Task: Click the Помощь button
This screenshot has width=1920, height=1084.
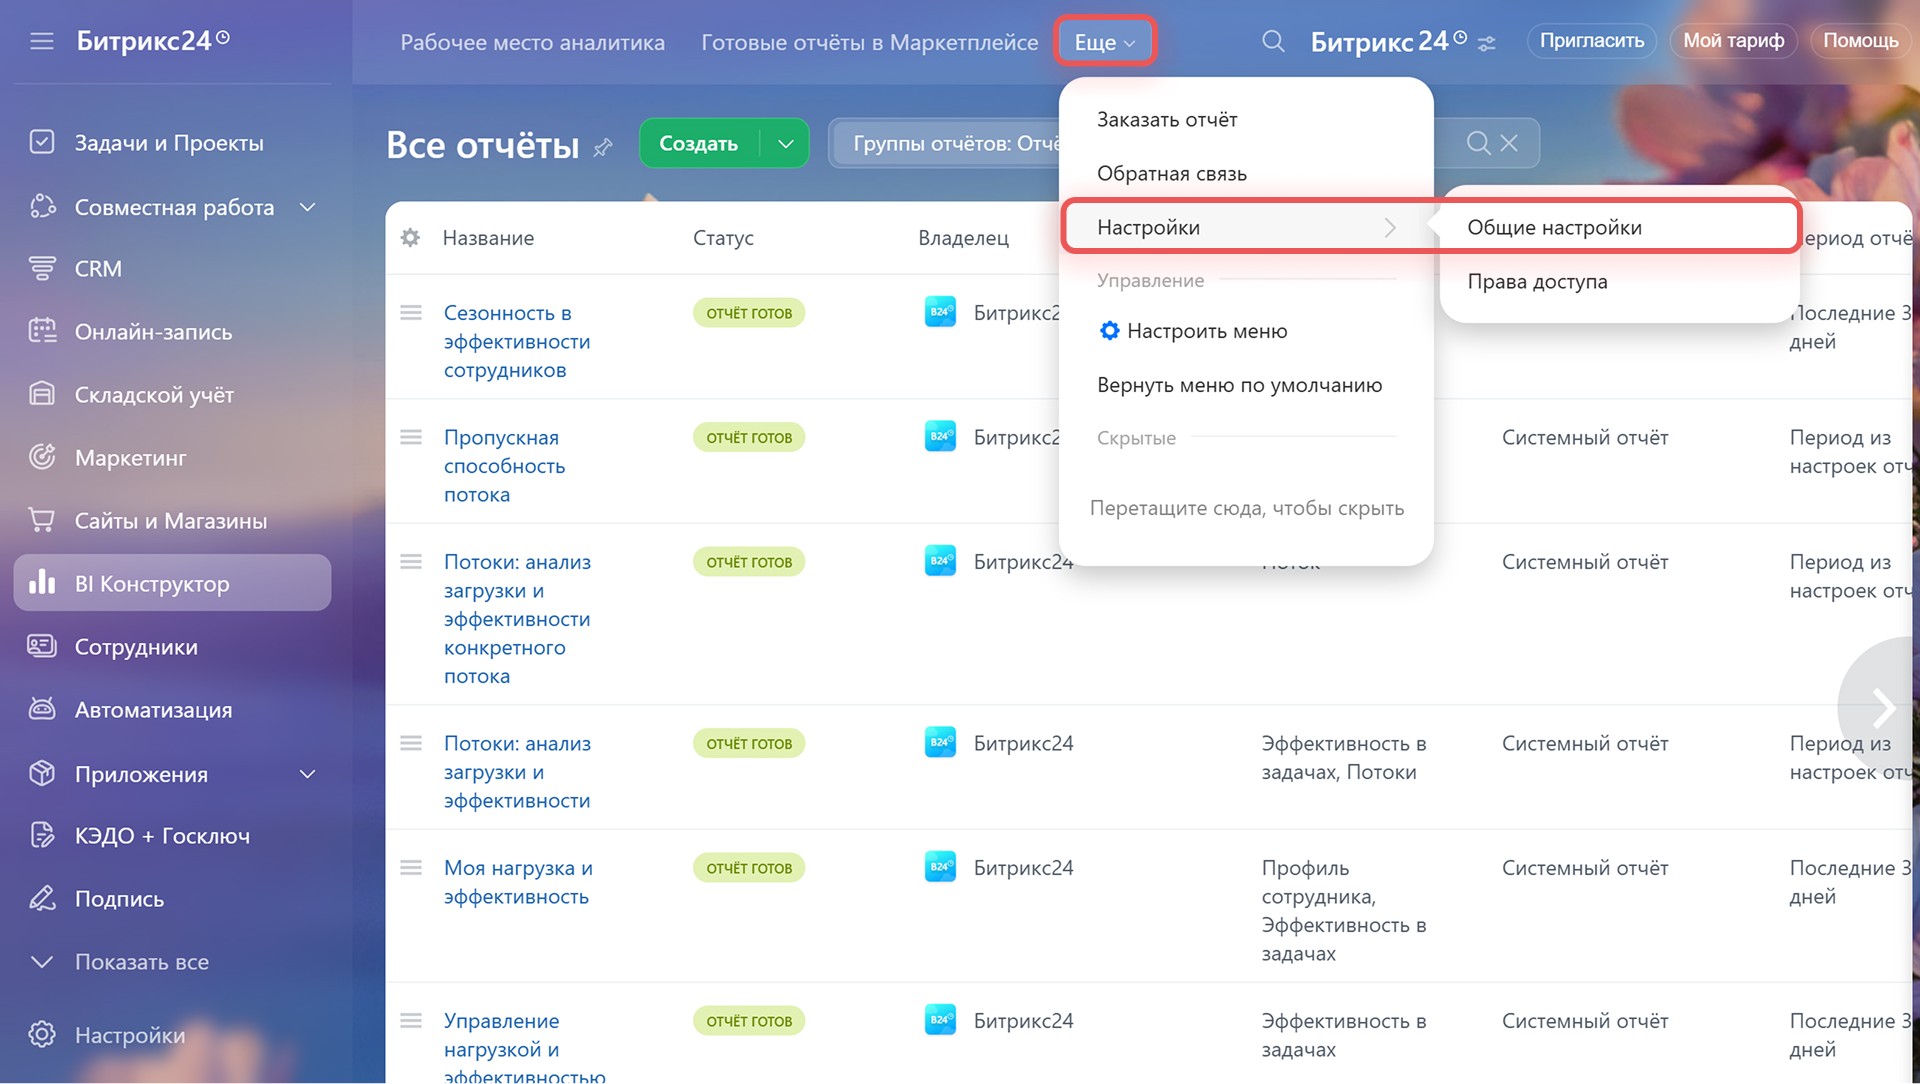Action: click(1860, 41)
